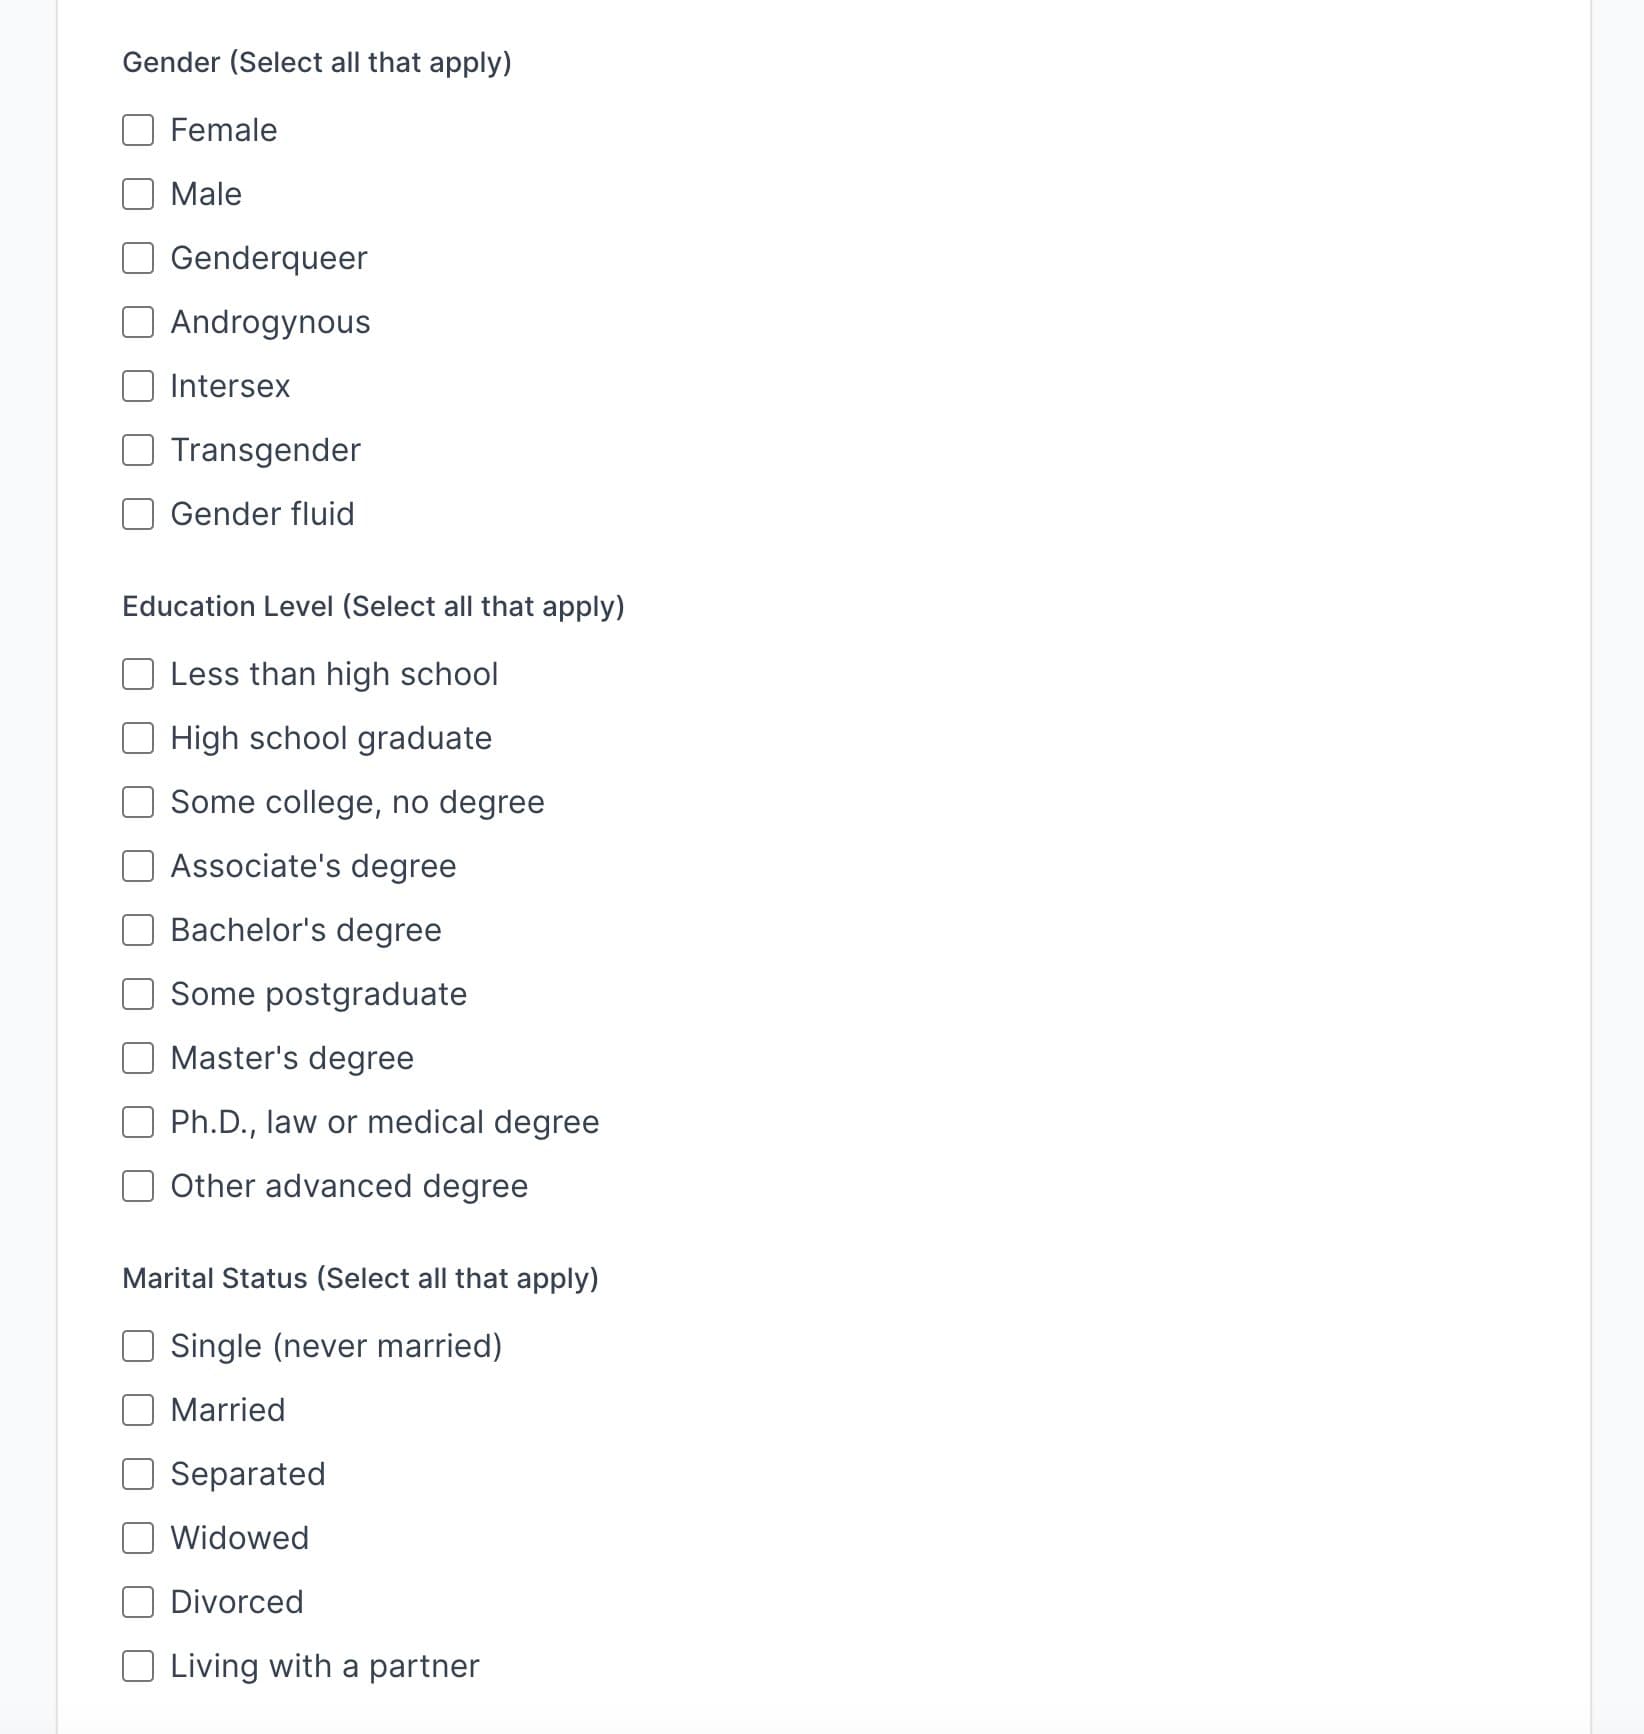Select Some postgraduate
Viewport: 1644px width, 1734px height.
coord(137,994)
